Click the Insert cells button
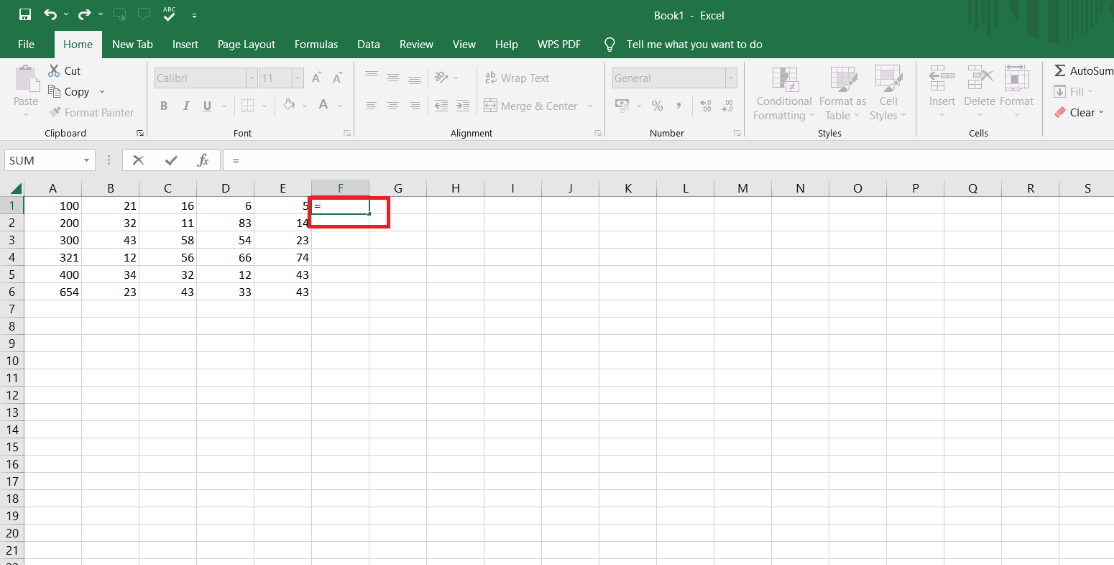 [942, 91]
